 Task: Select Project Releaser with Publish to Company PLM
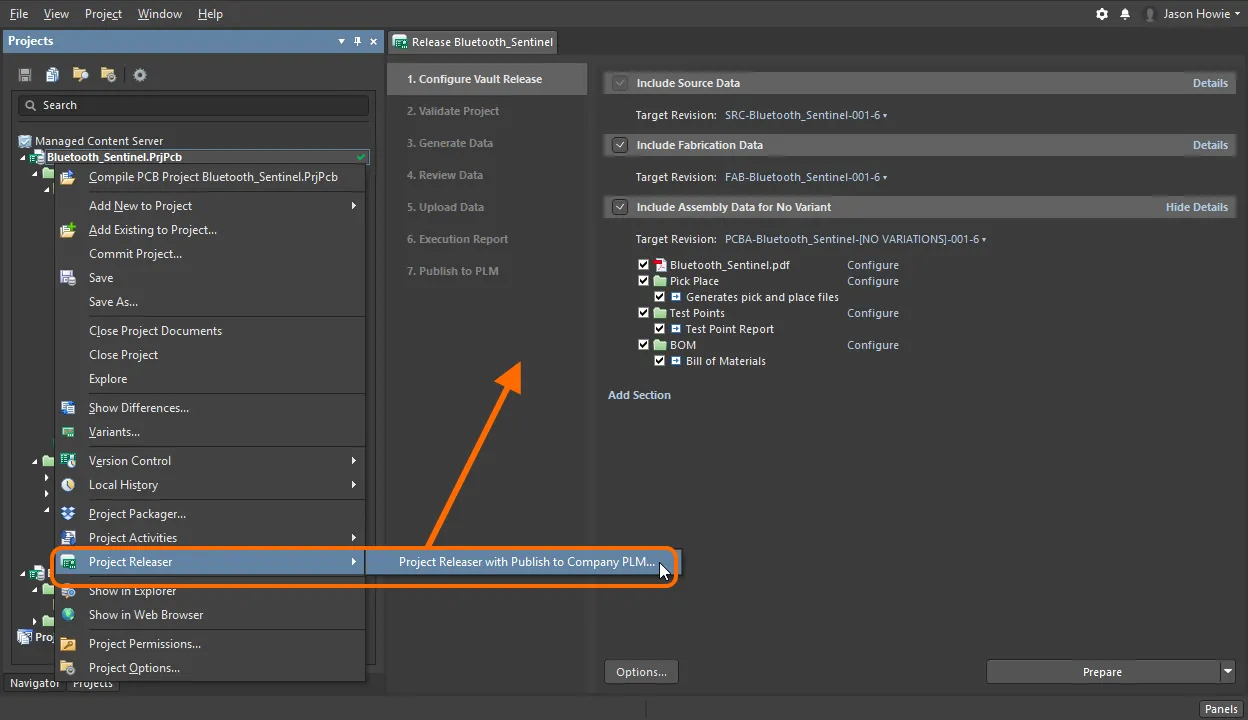pos(526,562)
